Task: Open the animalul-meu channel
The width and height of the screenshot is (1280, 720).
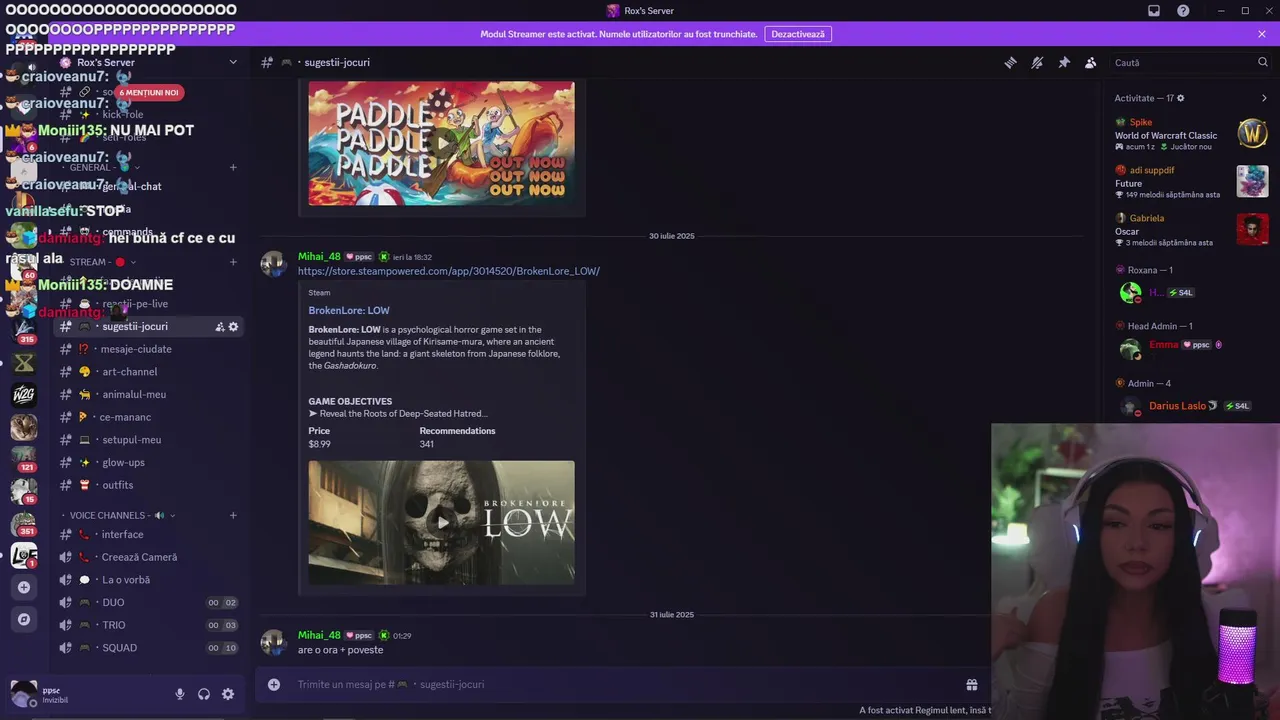Action: point(150,394)
